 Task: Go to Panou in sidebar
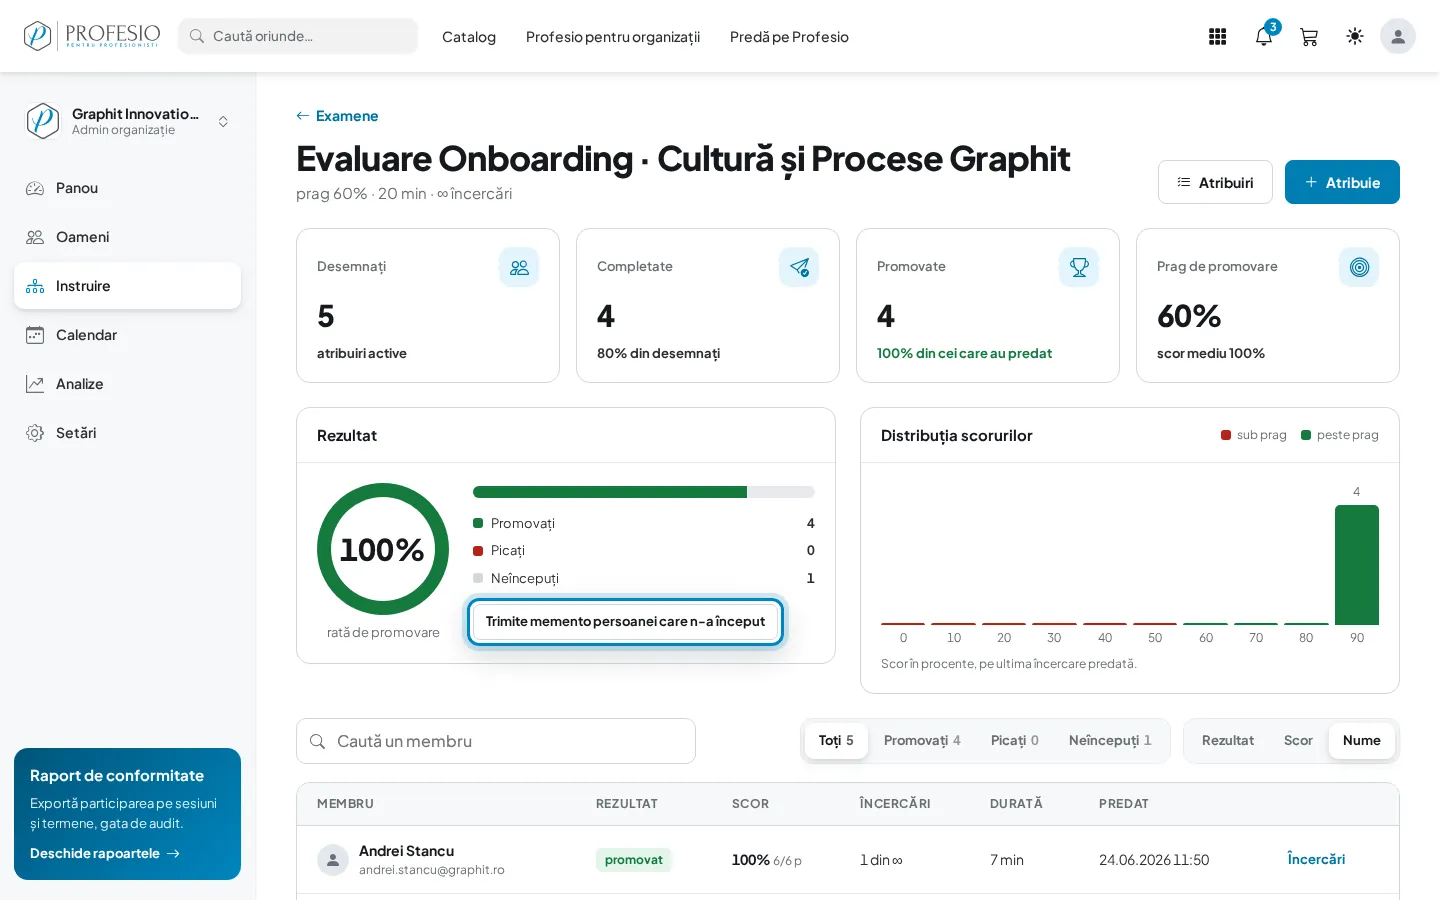[x=127, y=188]
